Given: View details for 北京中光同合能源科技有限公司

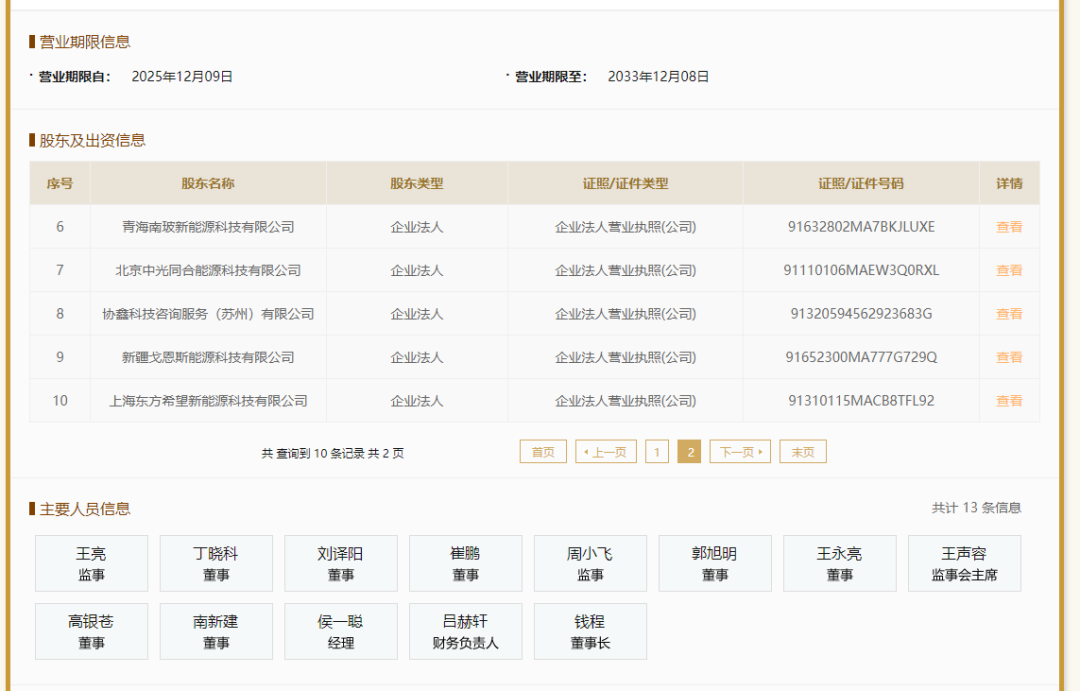Looking at the screenshot, I should point(1008,270).
